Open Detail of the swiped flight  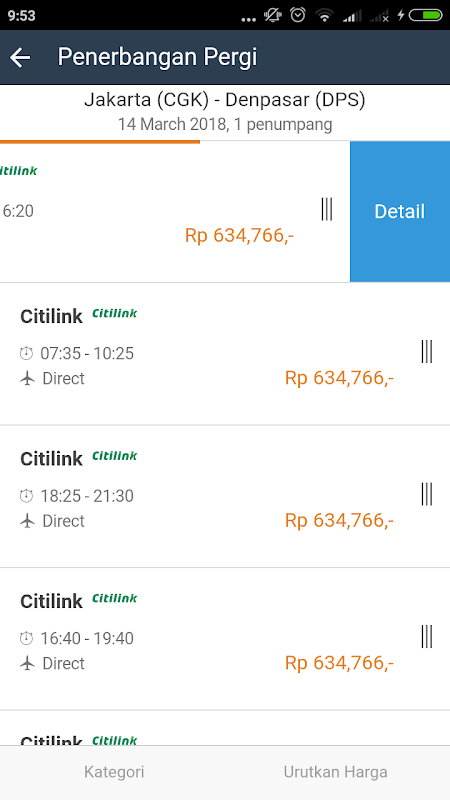click(x=400, y=211)
